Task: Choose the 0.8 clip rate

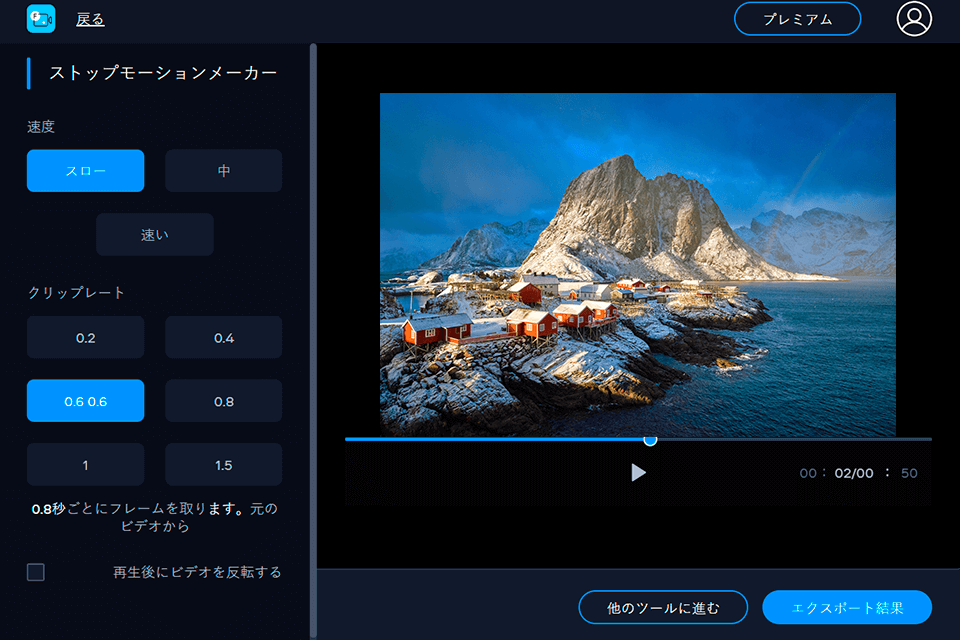Action: (223, 400)
